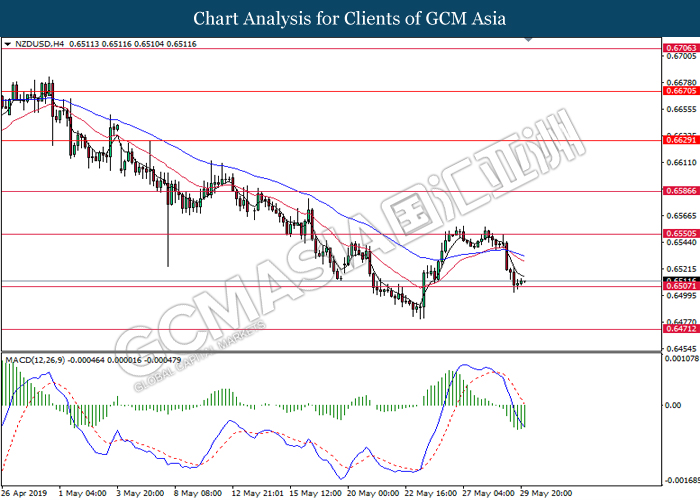Screen dimensions: 700x500
Task: Click the 0.64995 price axis value
Action: tap(681, 296)
